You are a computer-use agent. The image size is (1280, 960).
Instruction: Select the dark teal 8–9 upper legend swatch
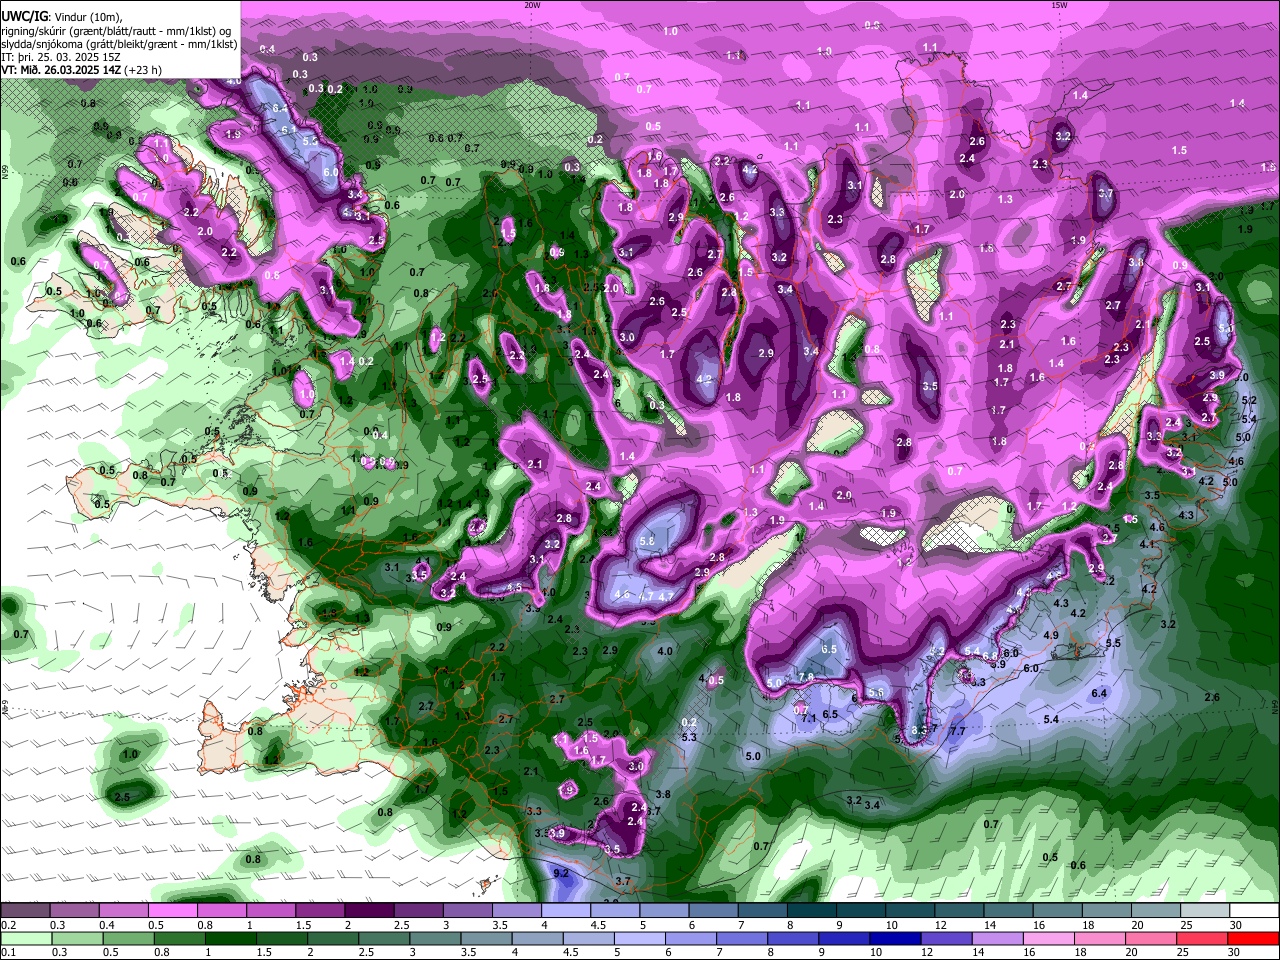click(x=810, y=910)
